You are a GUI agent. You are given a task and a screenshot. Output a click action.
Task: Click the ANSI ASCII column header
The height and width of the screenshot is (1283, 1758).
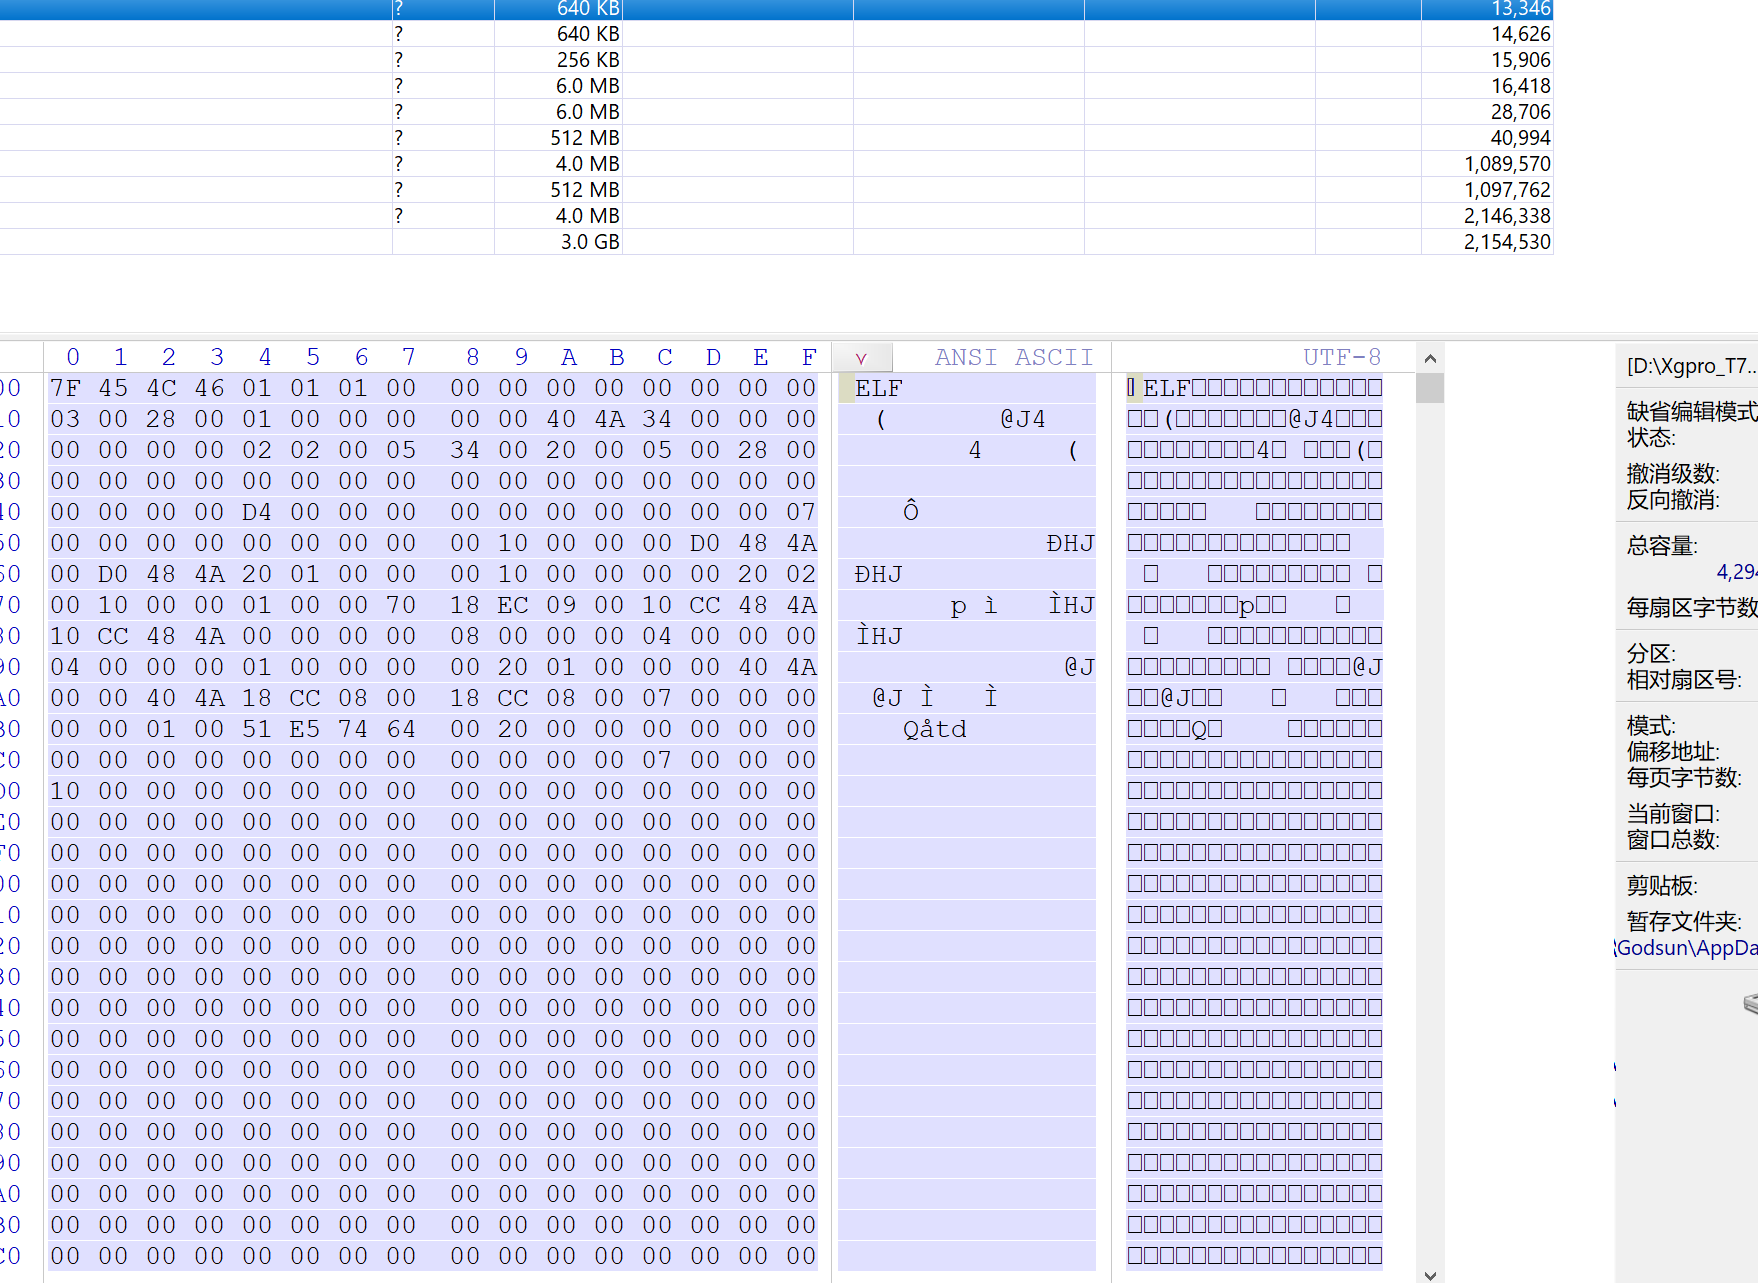point(1013,358)
